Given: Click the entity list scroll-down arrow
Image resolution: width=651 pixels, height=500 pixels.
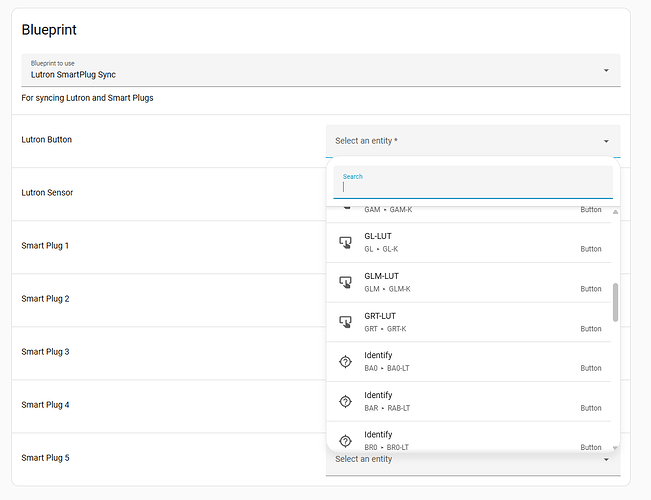Looking at the screenshot, I should click(x=615, y=448).
